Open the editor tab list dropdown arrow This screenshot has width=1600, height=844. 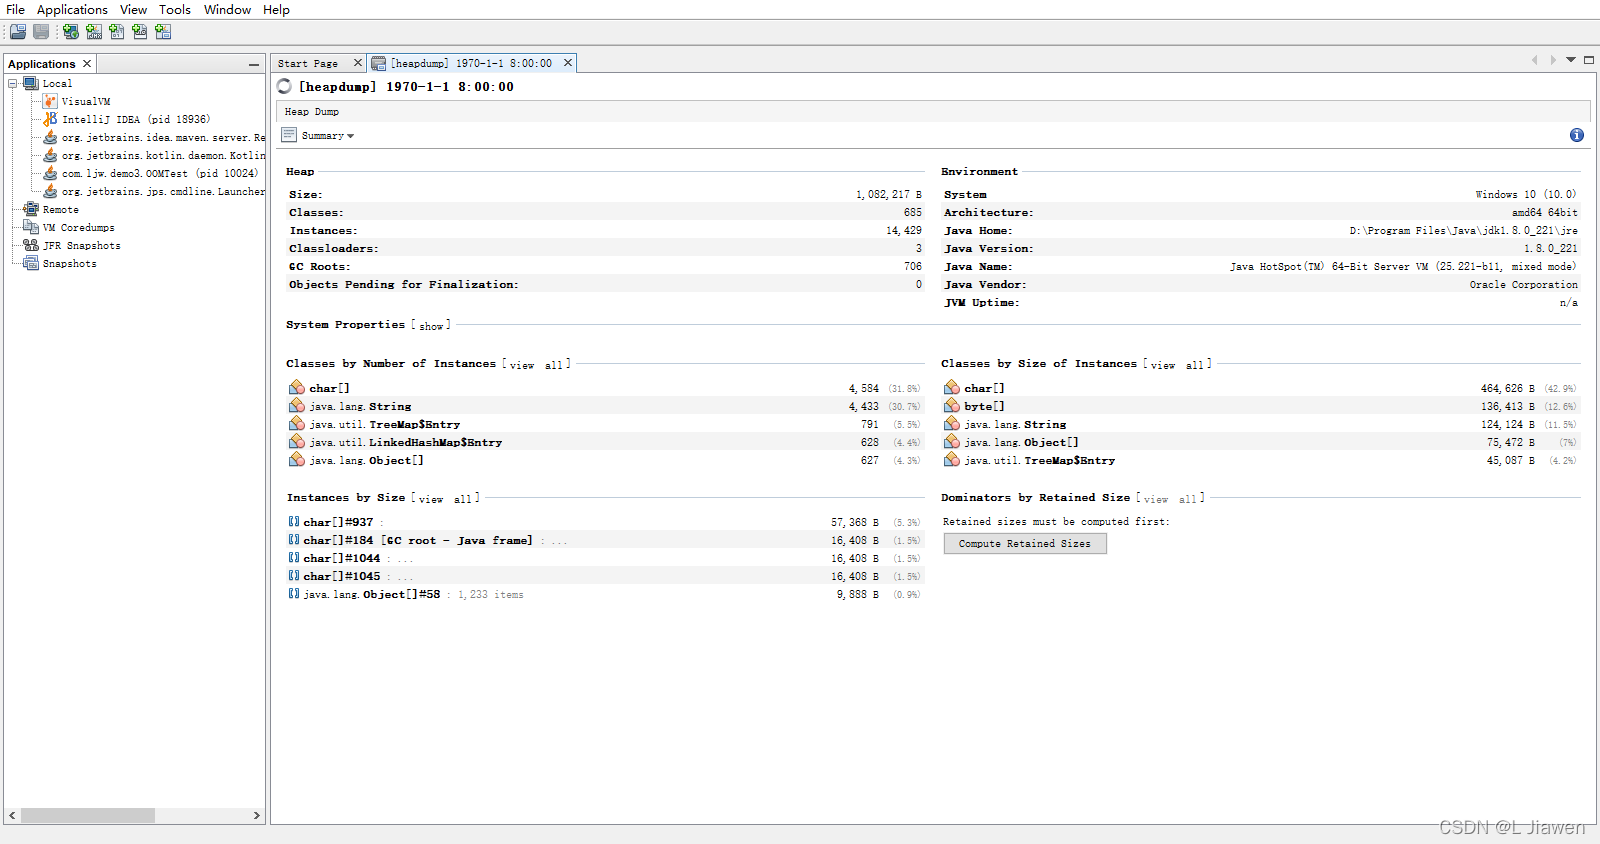1571,60
